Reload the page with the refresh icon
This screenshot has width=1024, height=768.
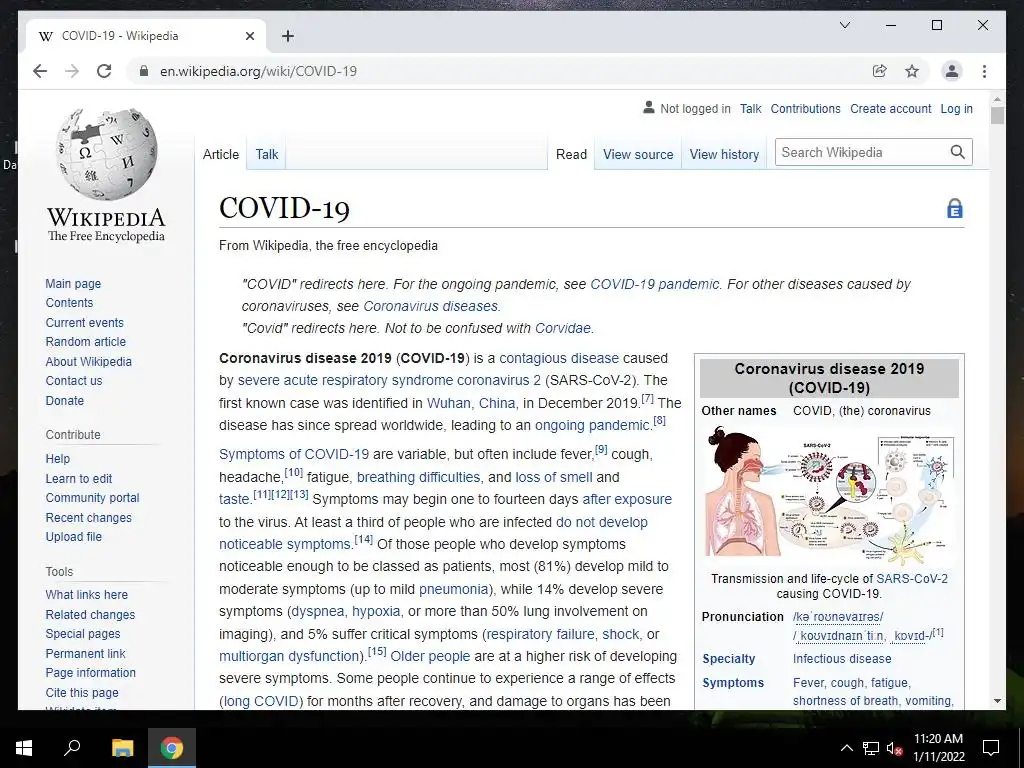104,71
